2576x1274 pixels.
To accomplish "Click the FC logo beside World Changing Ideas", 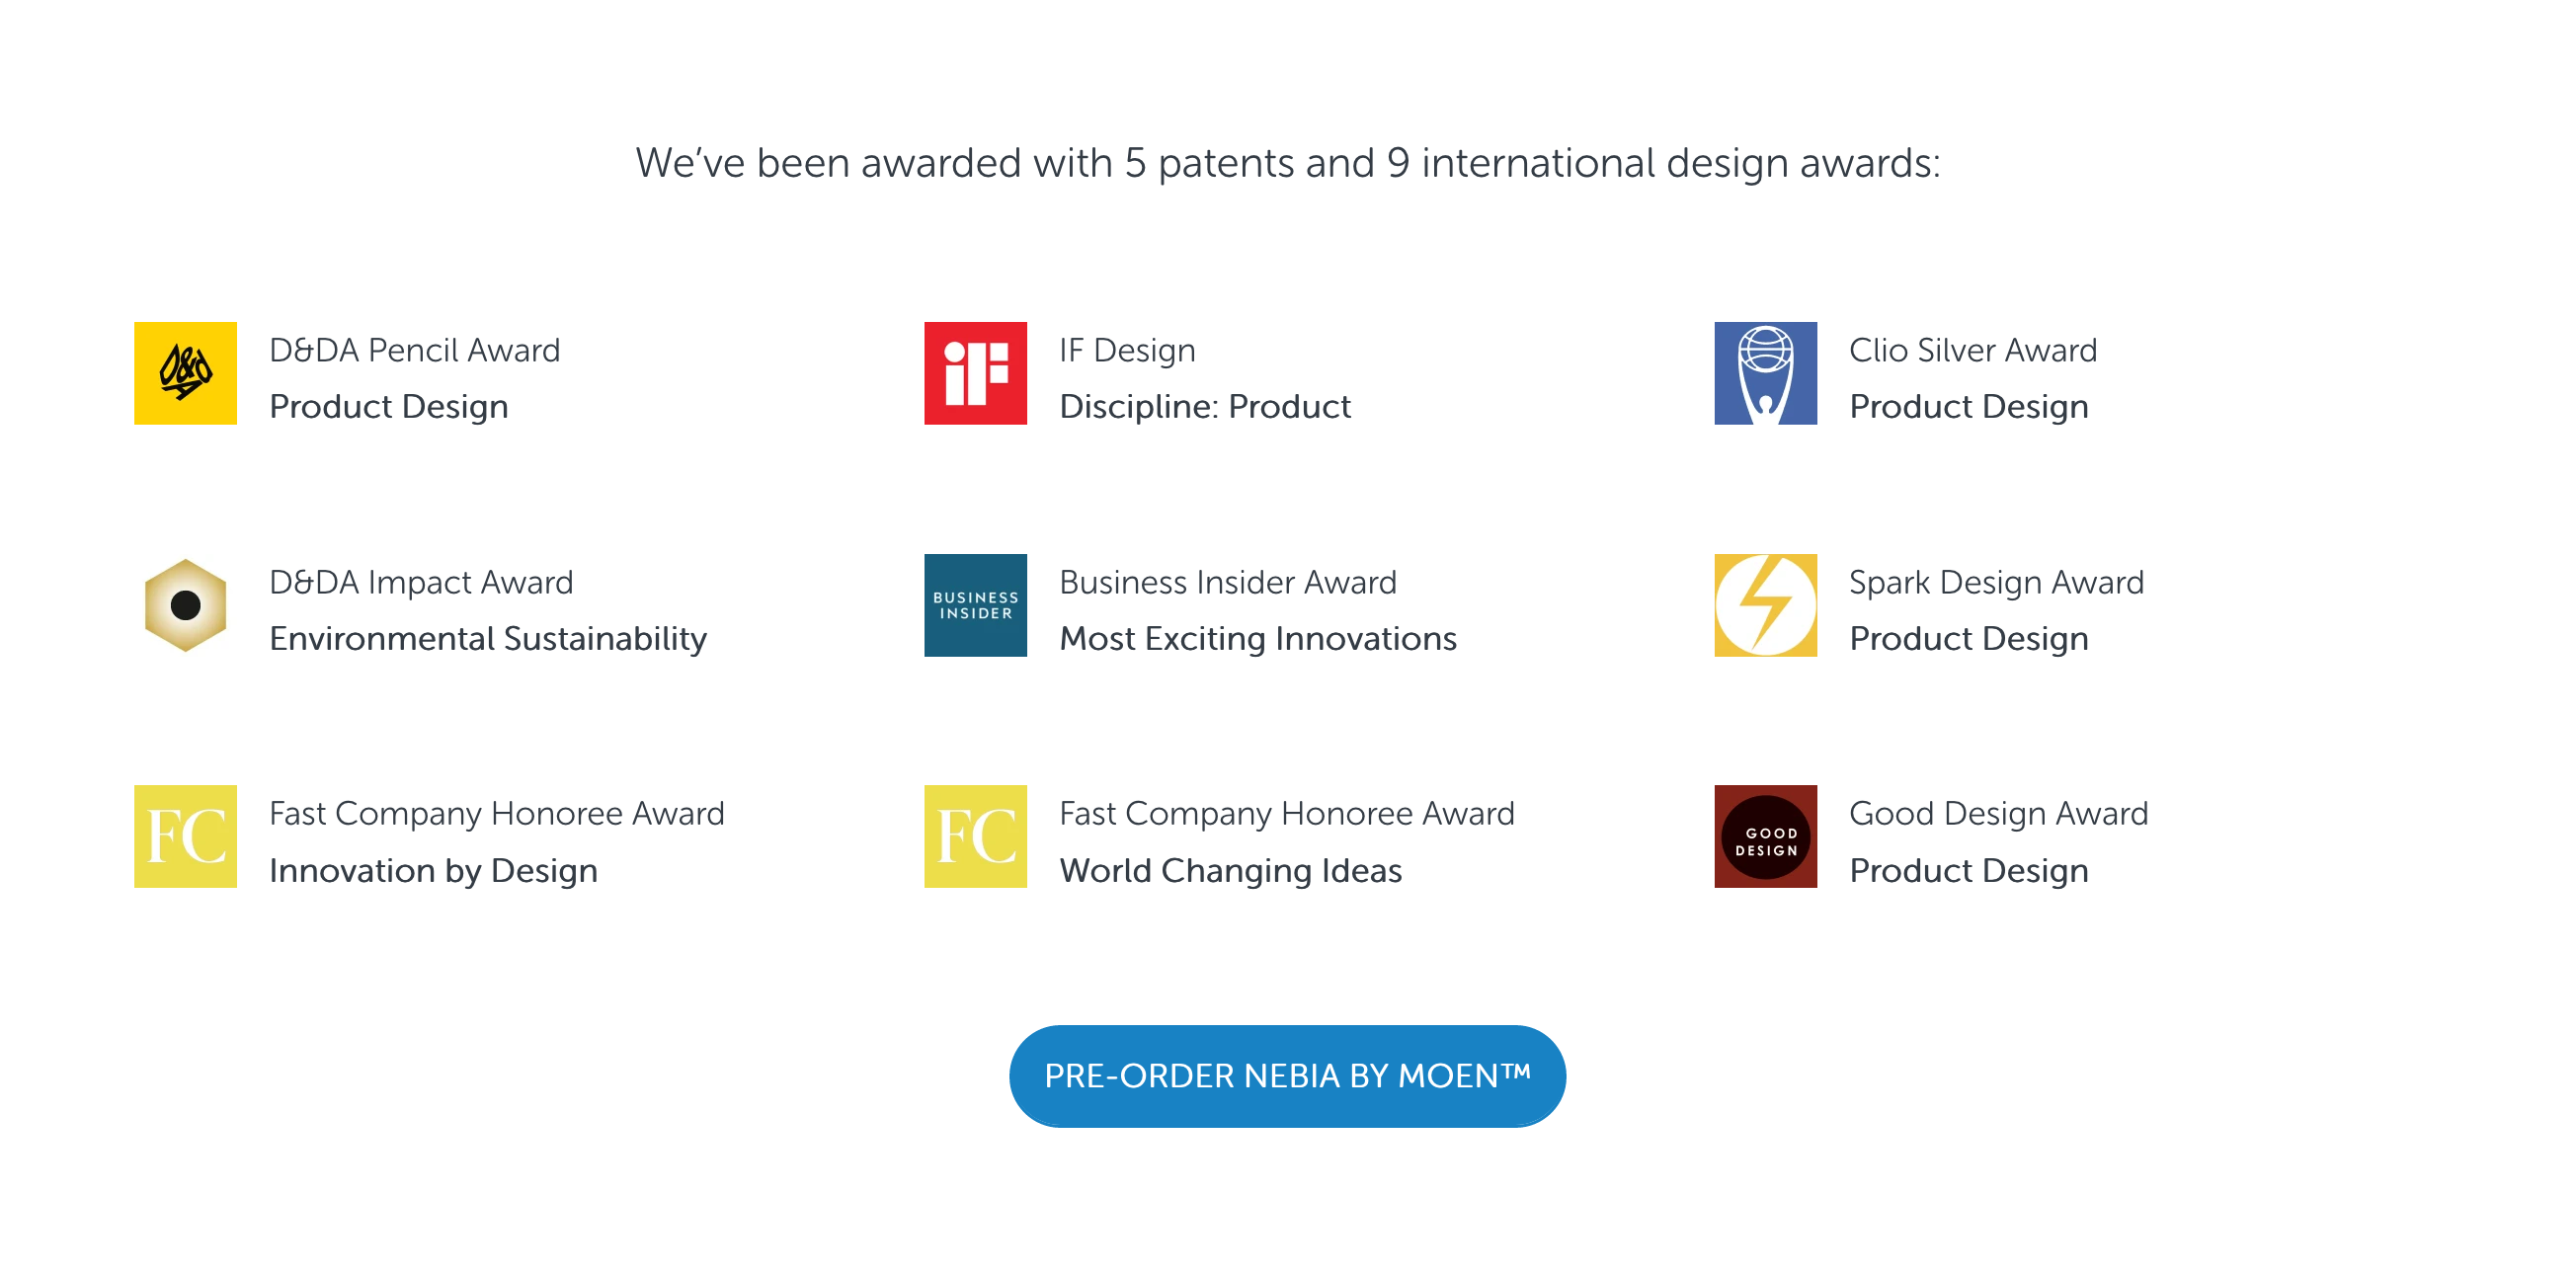I will point(975,836).
